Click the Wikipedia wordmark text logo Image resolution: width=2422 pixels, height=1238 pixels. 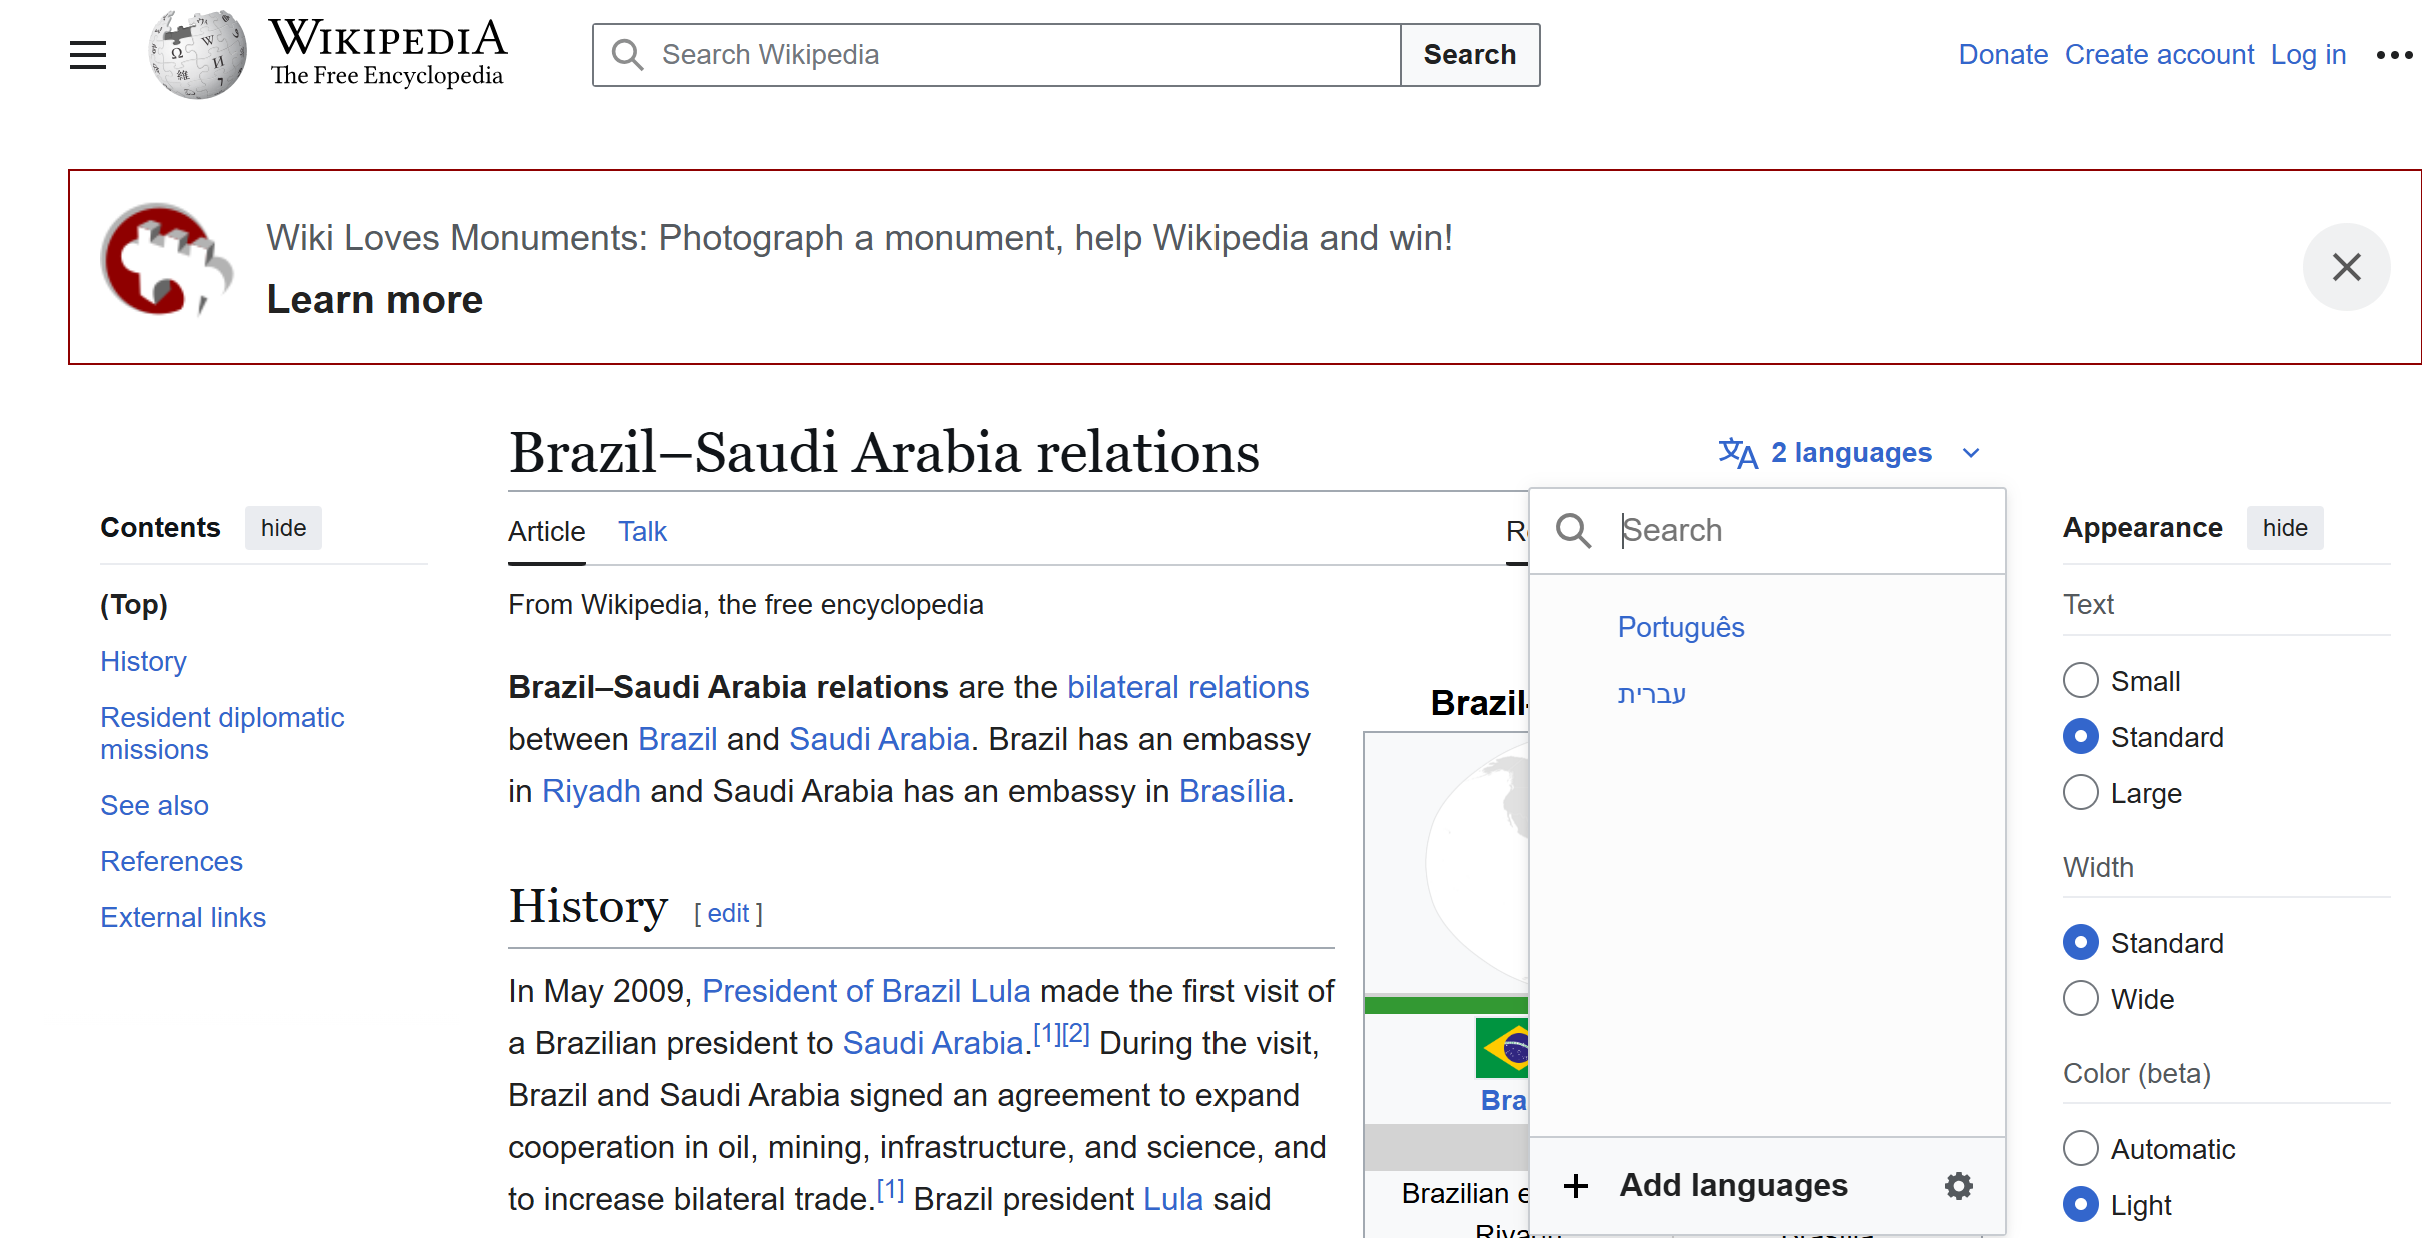tap(388, 54)
